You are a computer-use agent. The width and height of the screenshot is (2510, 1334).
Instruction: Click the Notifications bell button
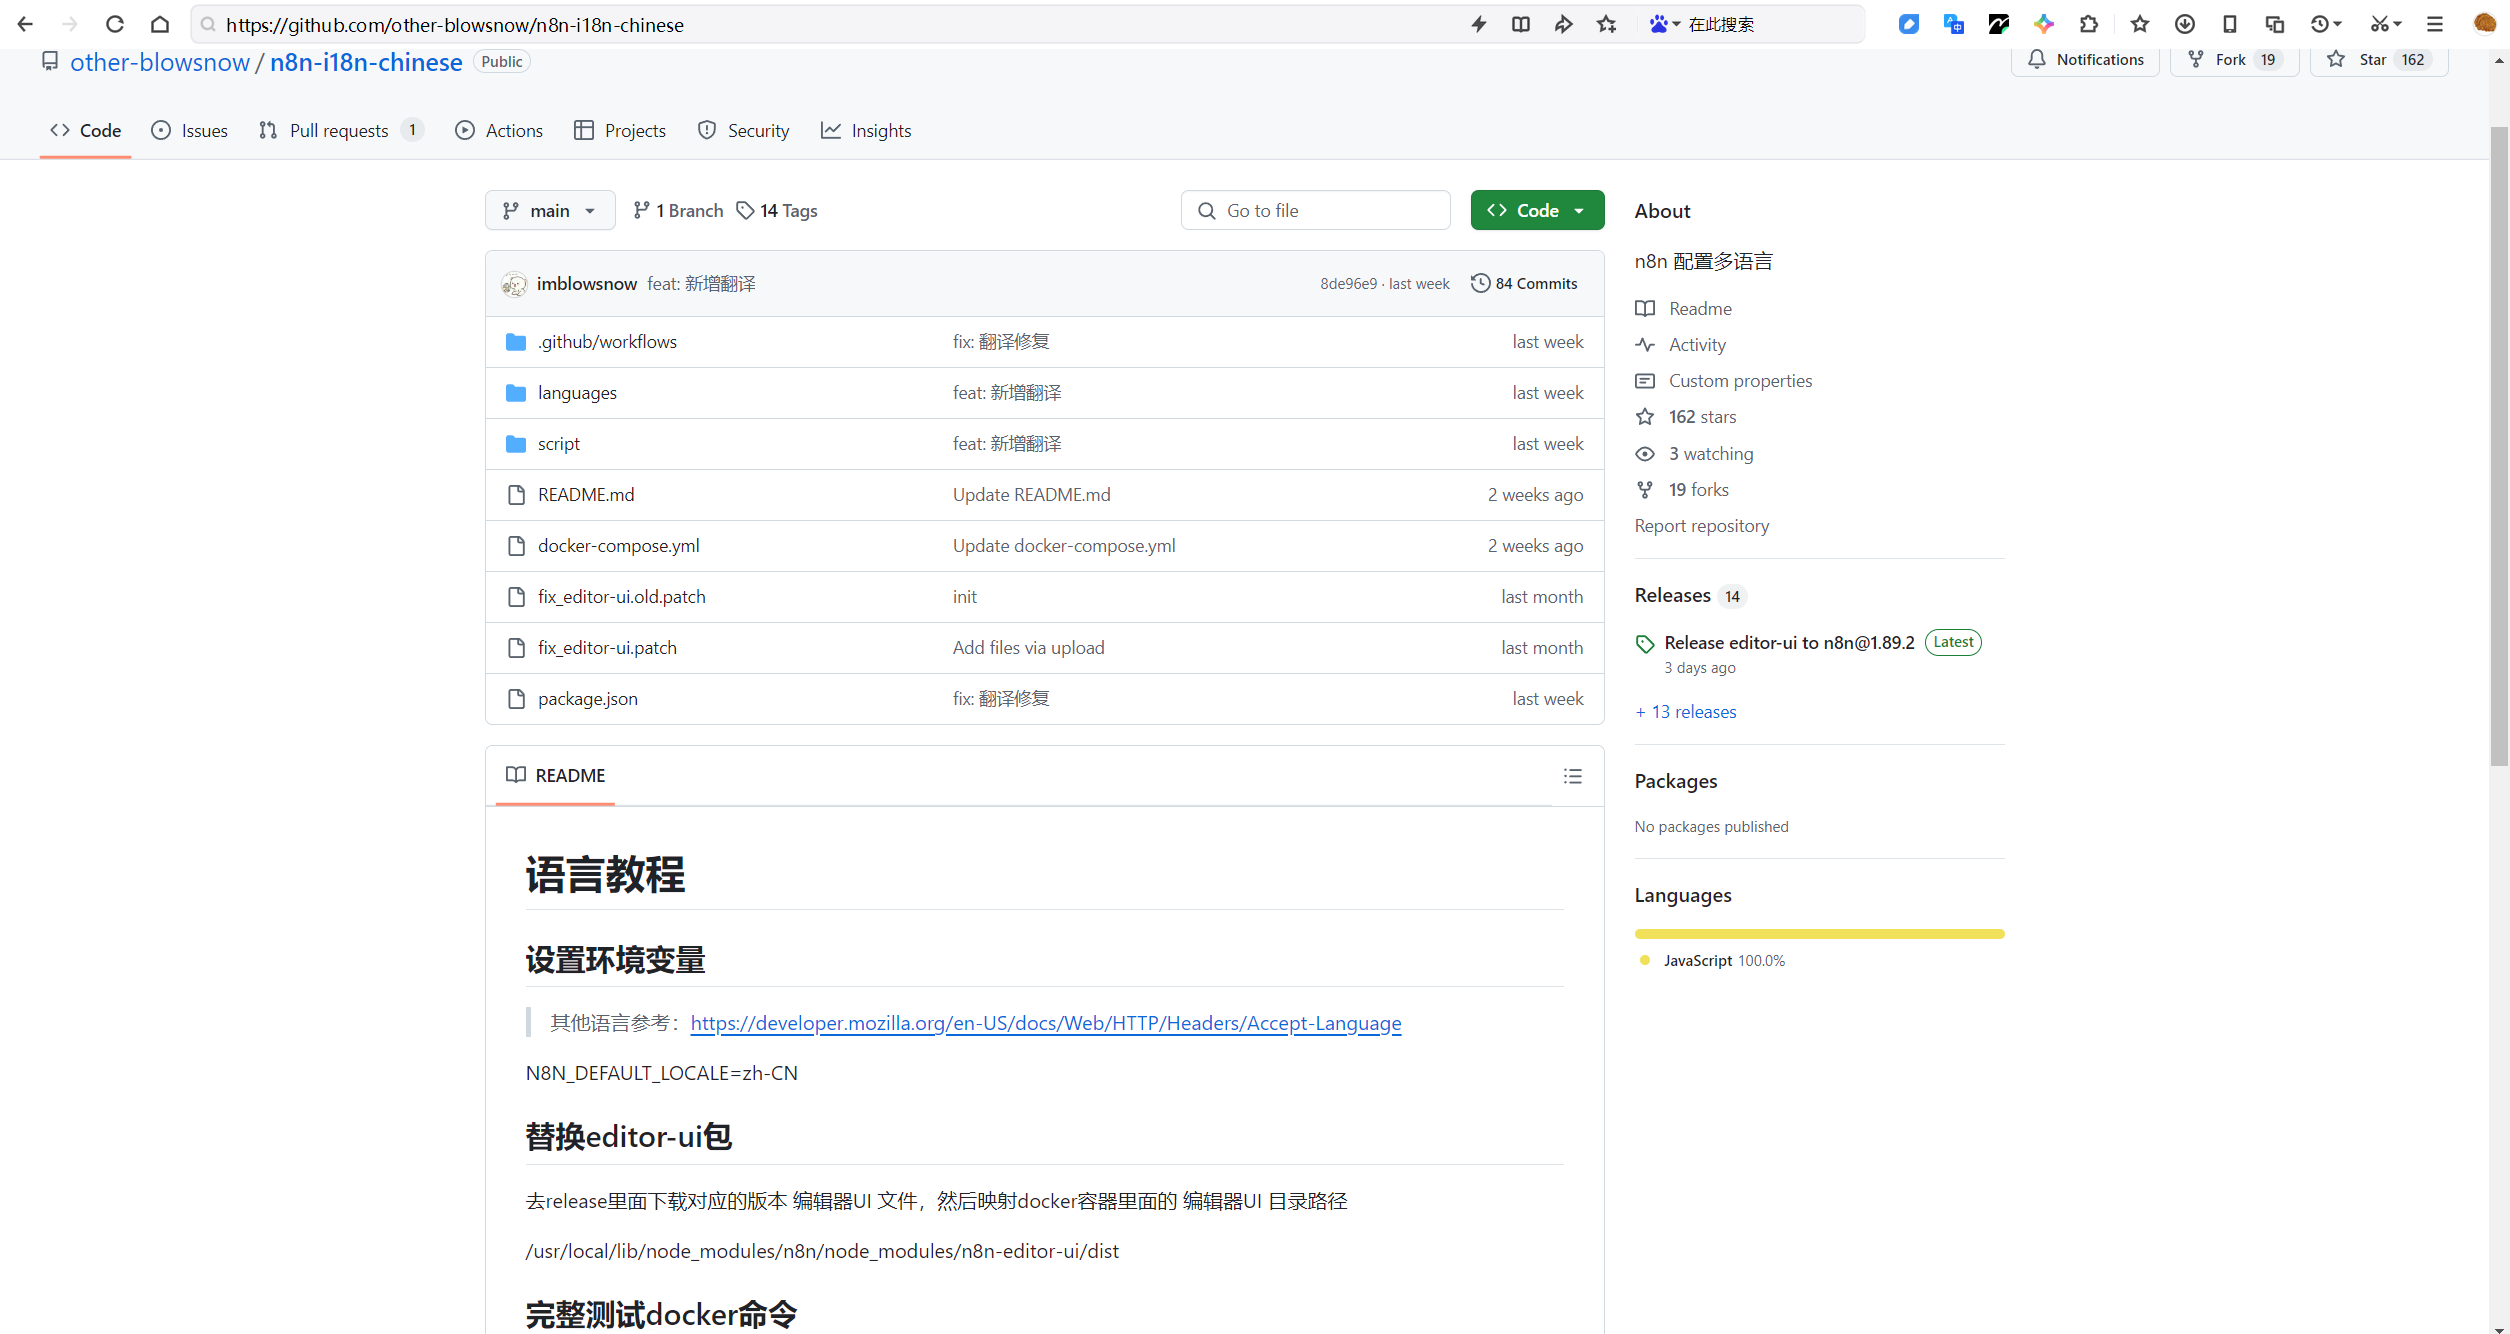tap(2085, 60)
